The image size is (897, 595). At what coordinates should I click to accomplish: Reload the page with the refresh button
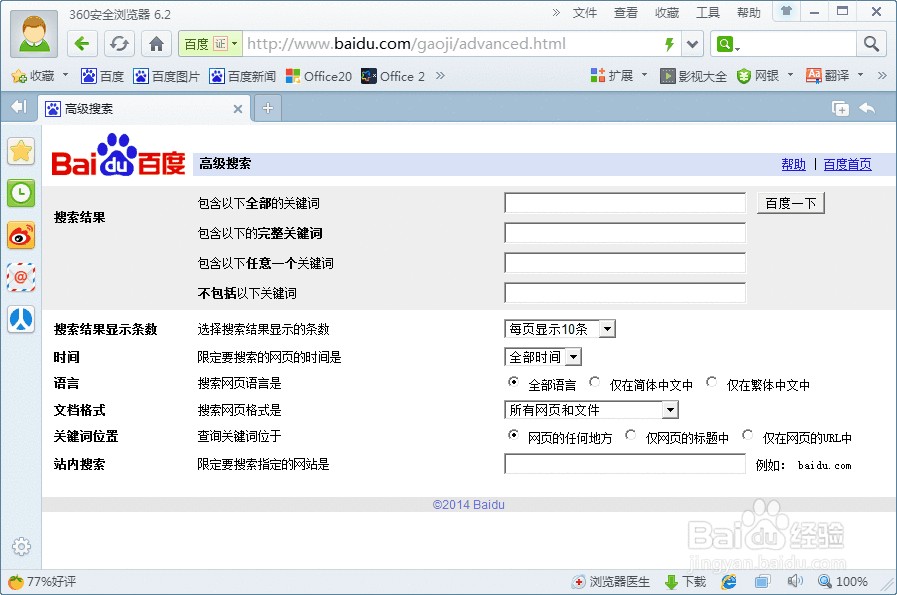(x=119, y=43)
